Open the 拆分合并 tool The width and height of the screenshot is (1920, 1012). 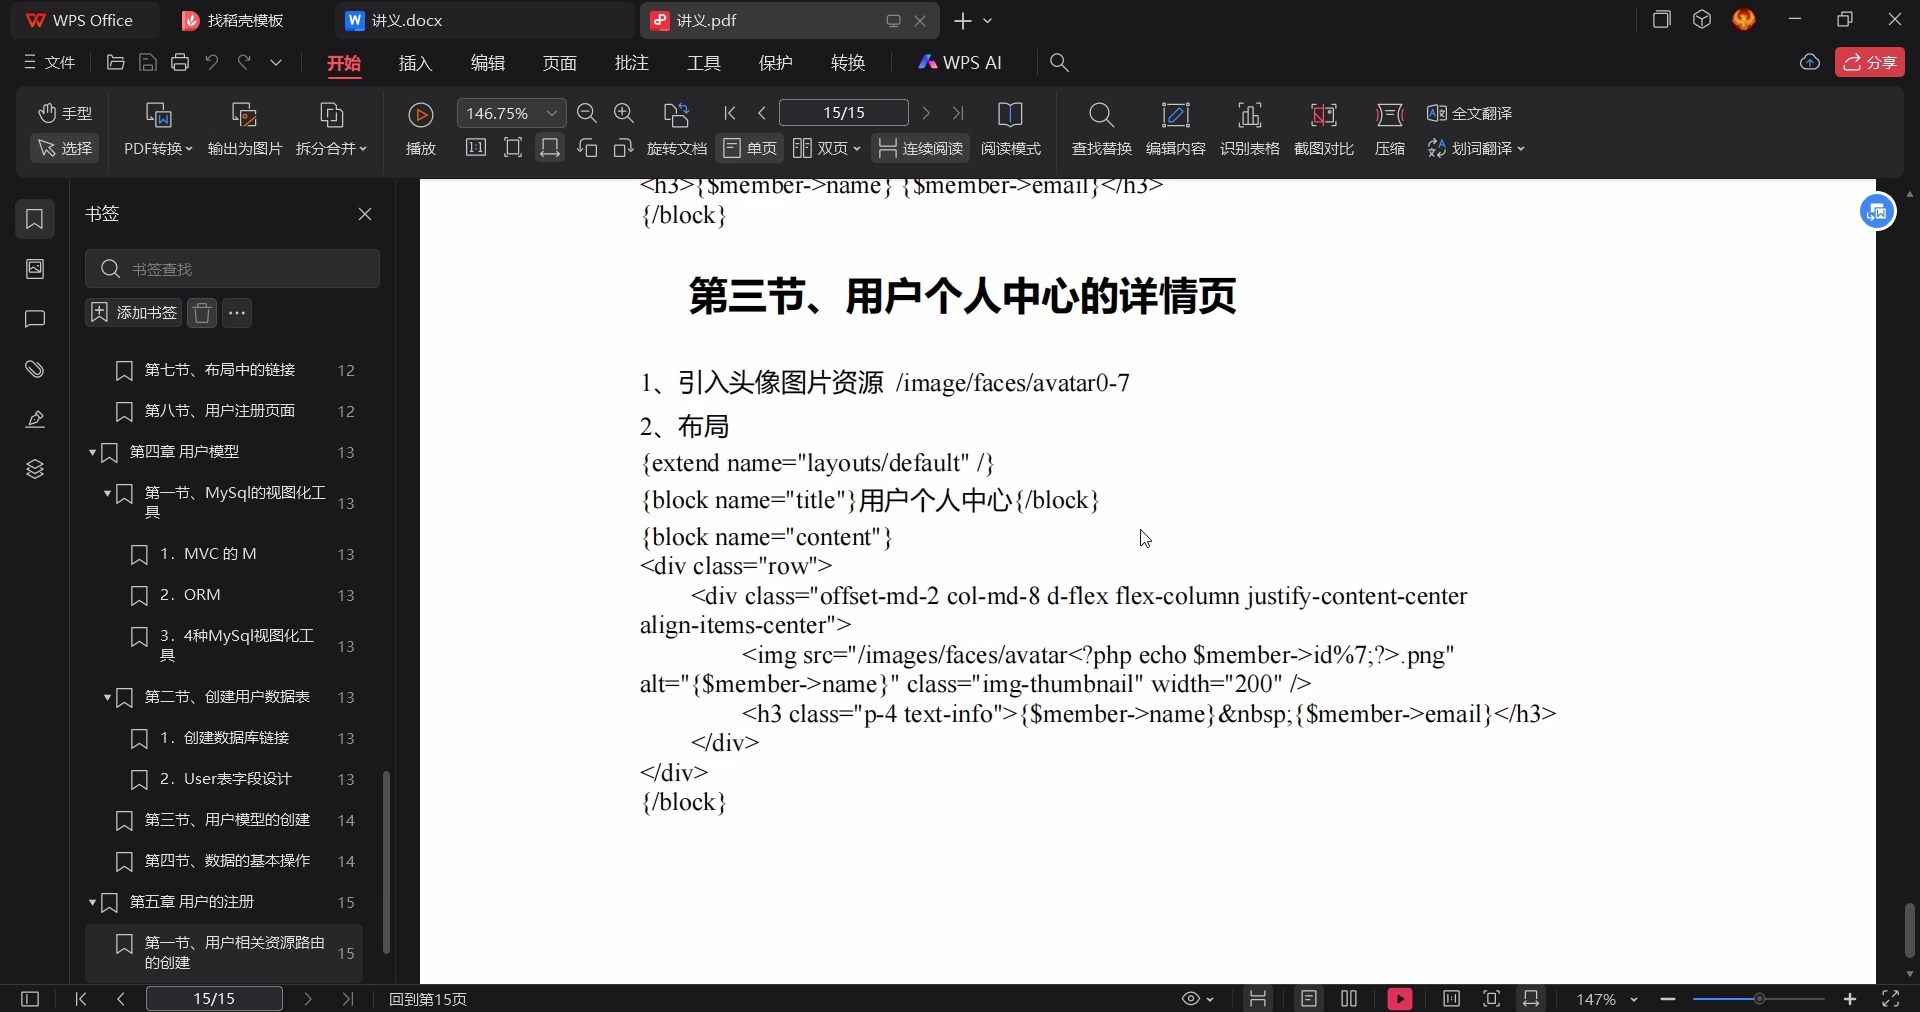[x=332, y=128]
